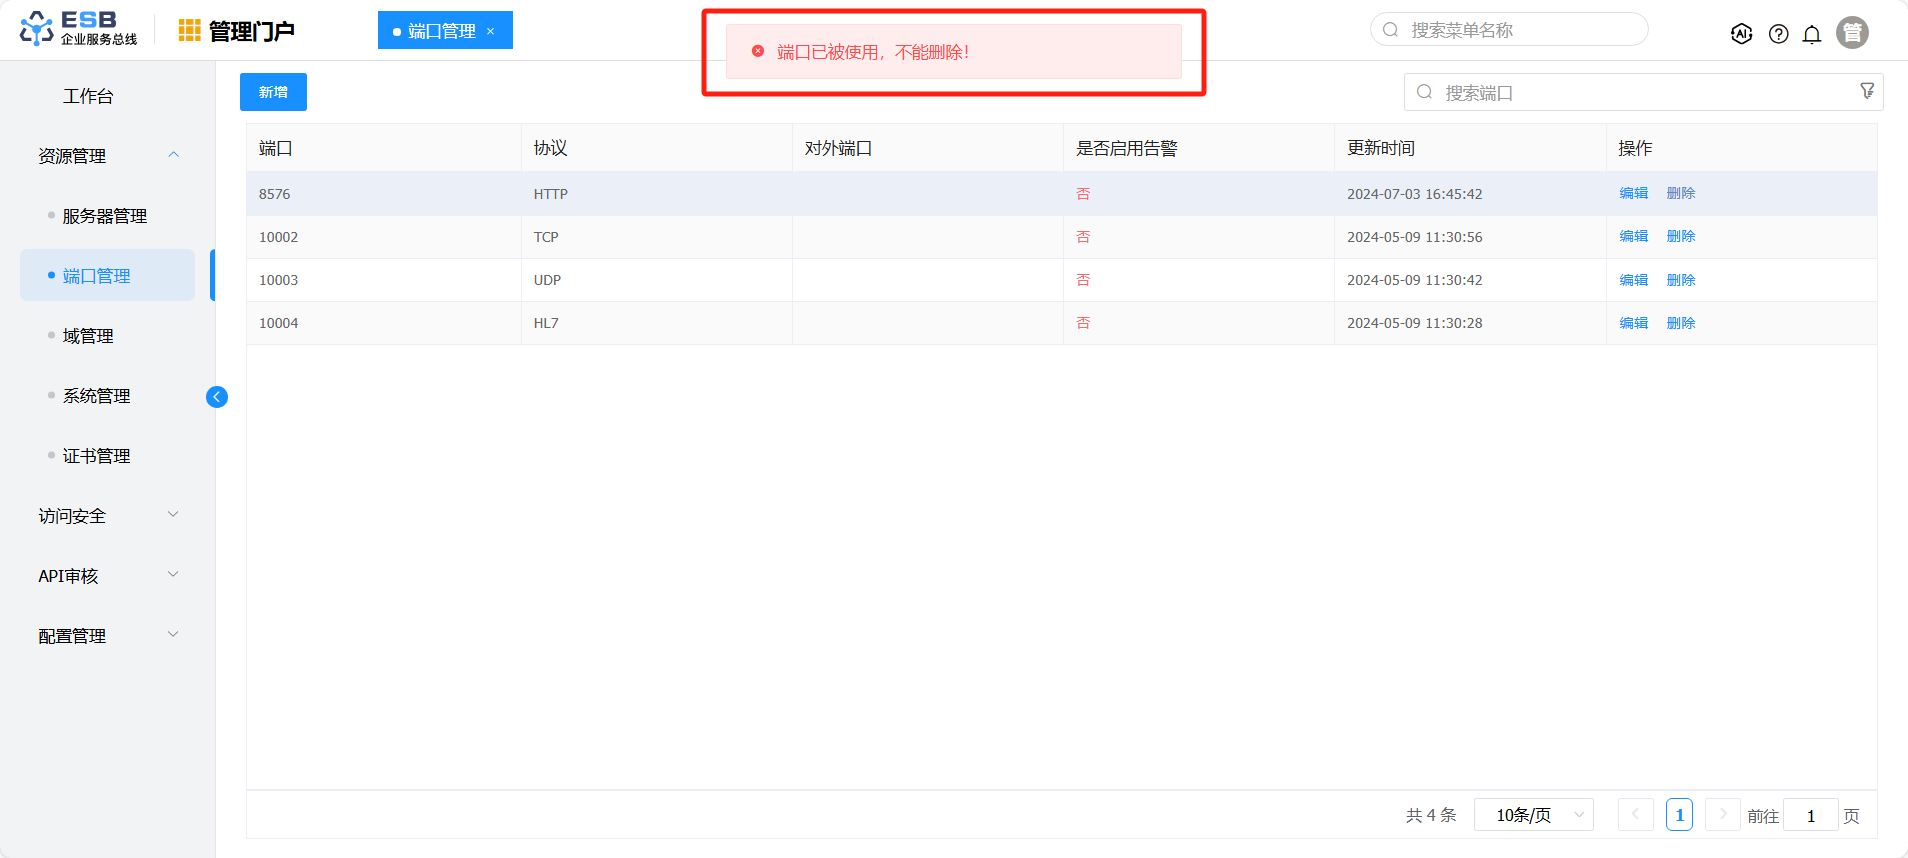The width and height of the screenshot is (1908, 858).
Task: Click 编辑 for port 10003
Action: 1633,280
